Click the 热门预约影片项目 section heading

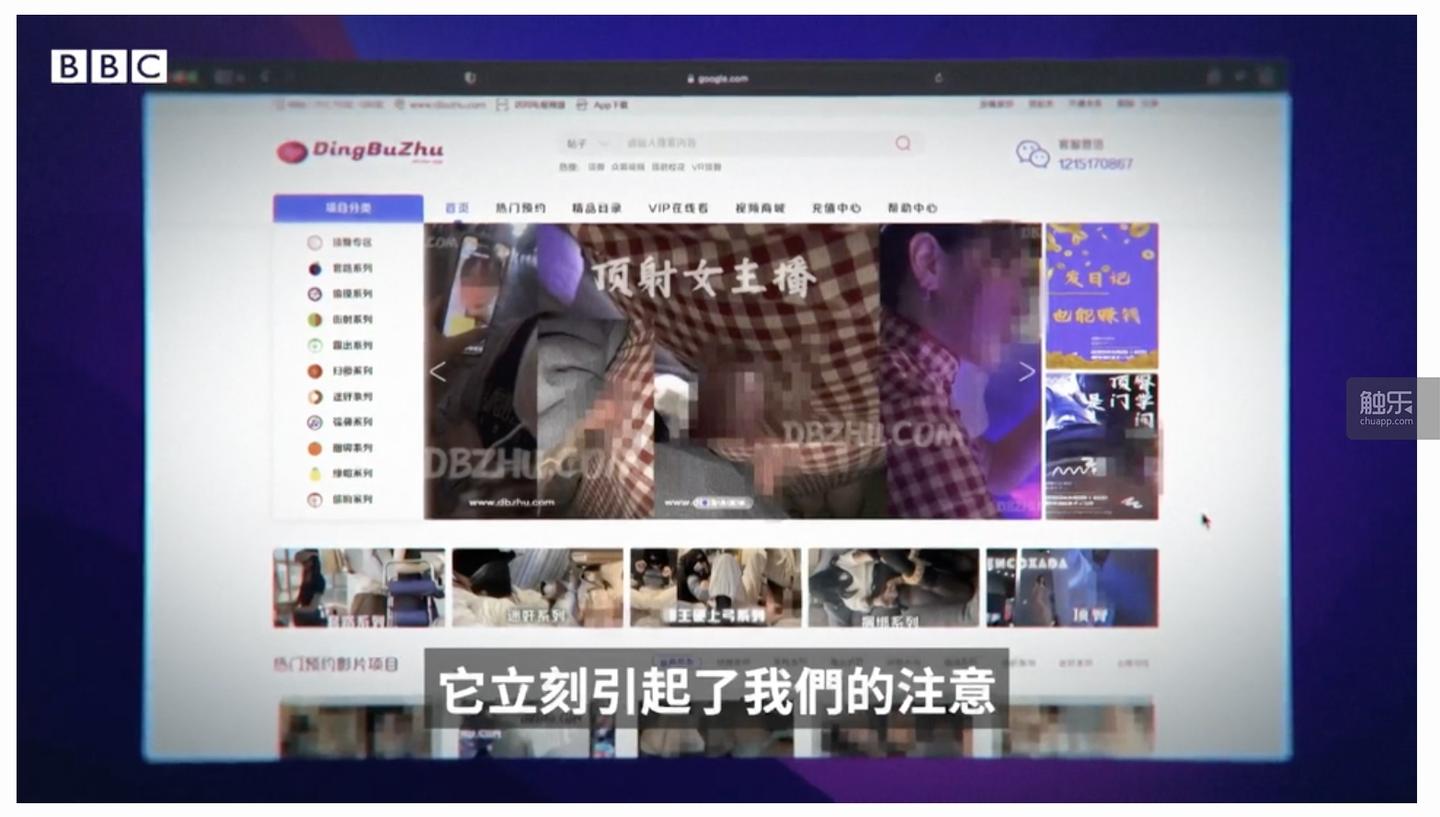pyautogui.click(x=336, y=664)
